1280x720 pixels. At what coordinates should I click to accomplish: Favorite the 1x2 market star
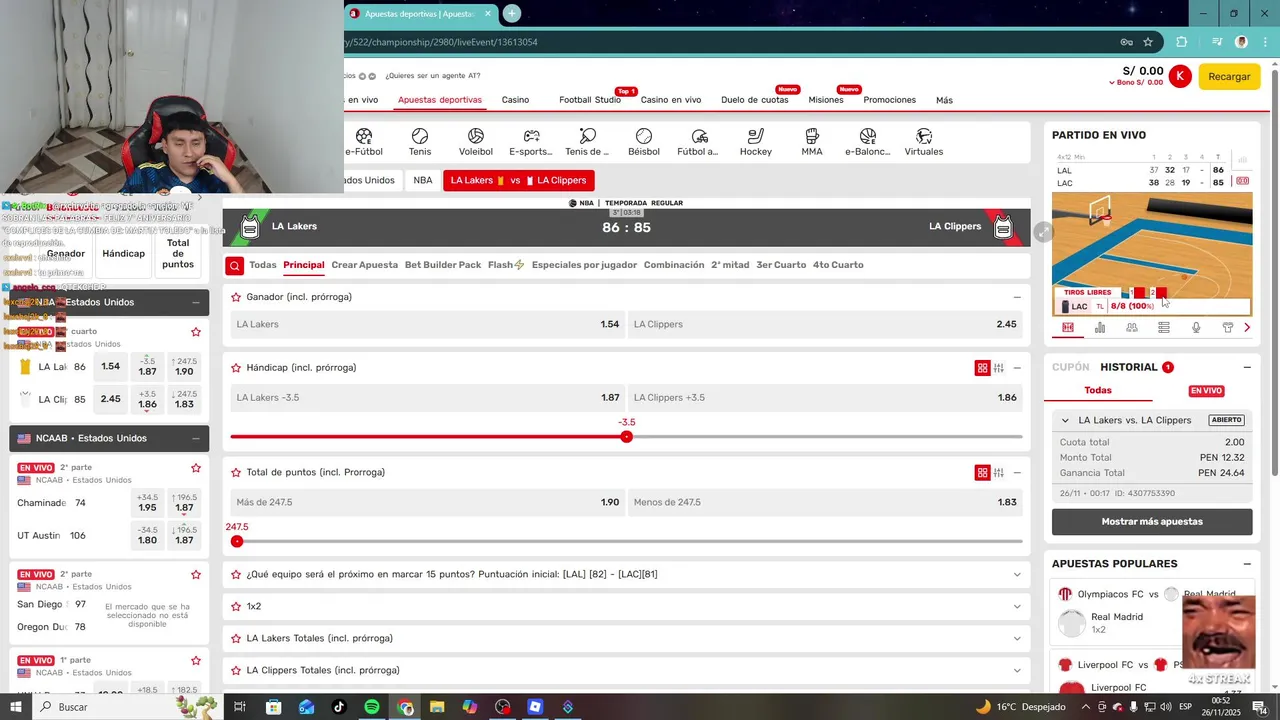click(x=236, y=606)
